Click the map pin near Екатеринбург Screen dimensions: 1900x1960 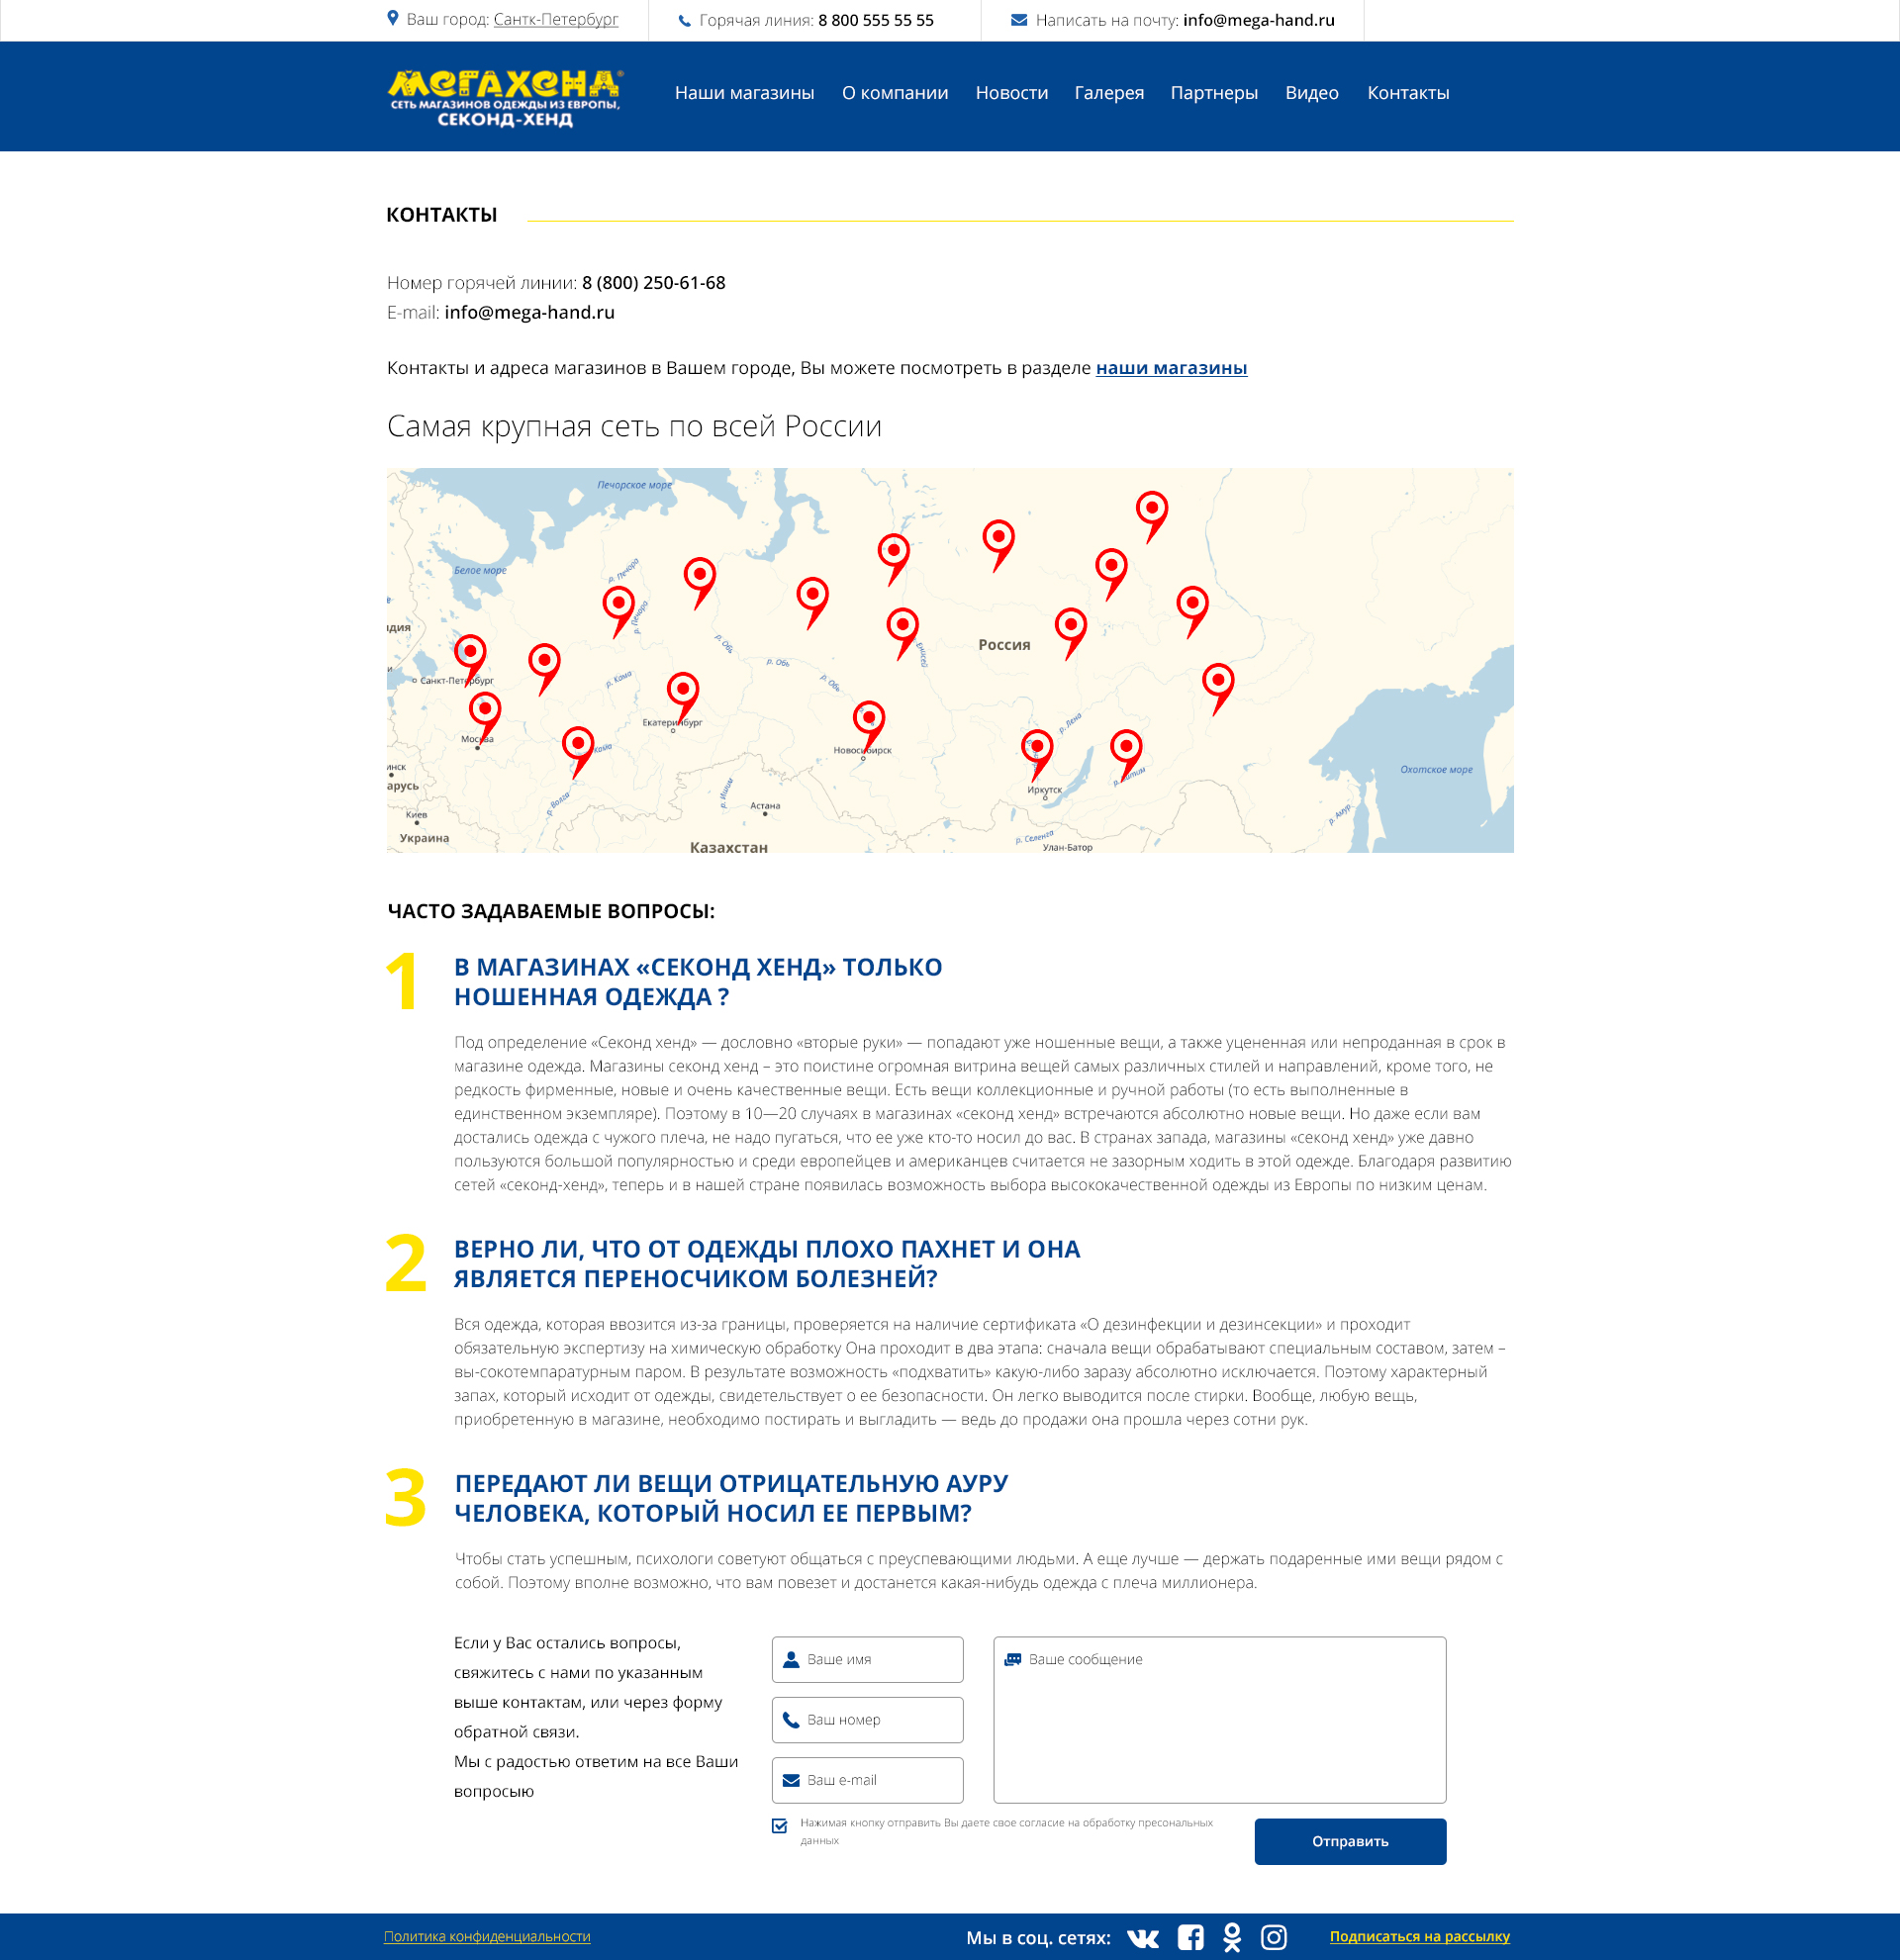click(x=683, y=689)
